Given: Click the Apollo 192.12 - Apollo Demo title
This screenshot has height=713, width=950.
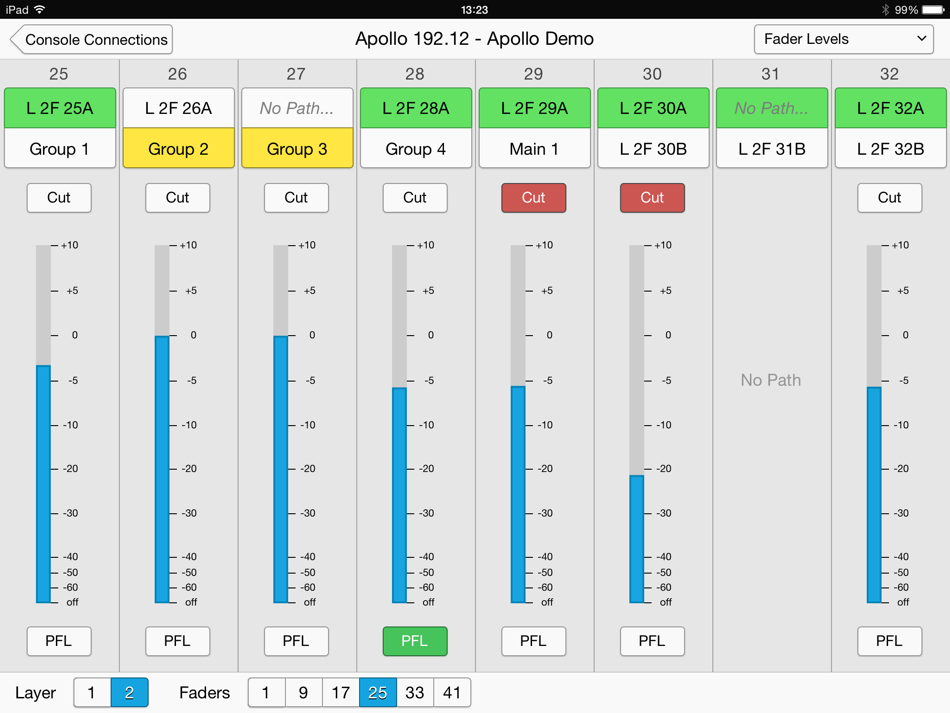Looking at the screenshot, I should (474, 39).
